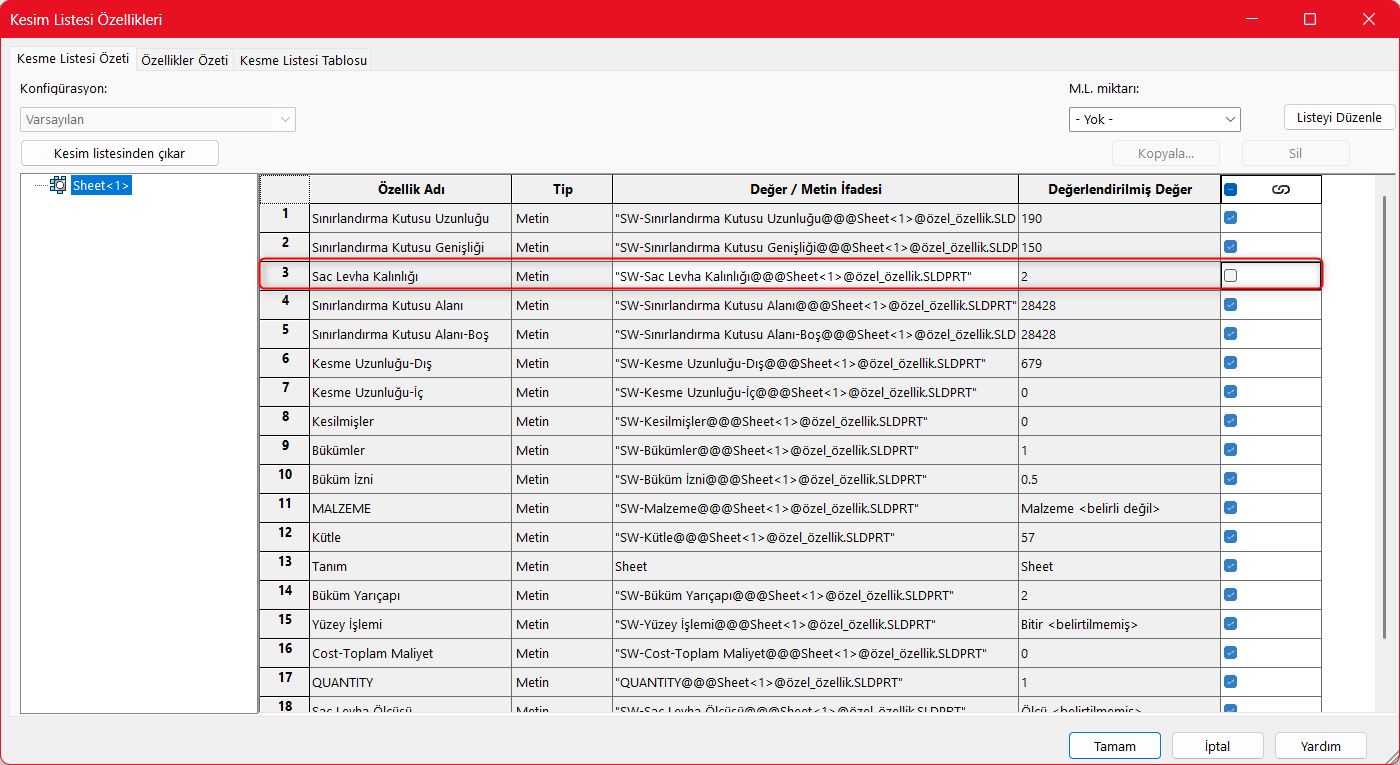Open the Tip cell for MALZEME row
The height and width of the screenshot is (765, 1400).
click(562, 508)
